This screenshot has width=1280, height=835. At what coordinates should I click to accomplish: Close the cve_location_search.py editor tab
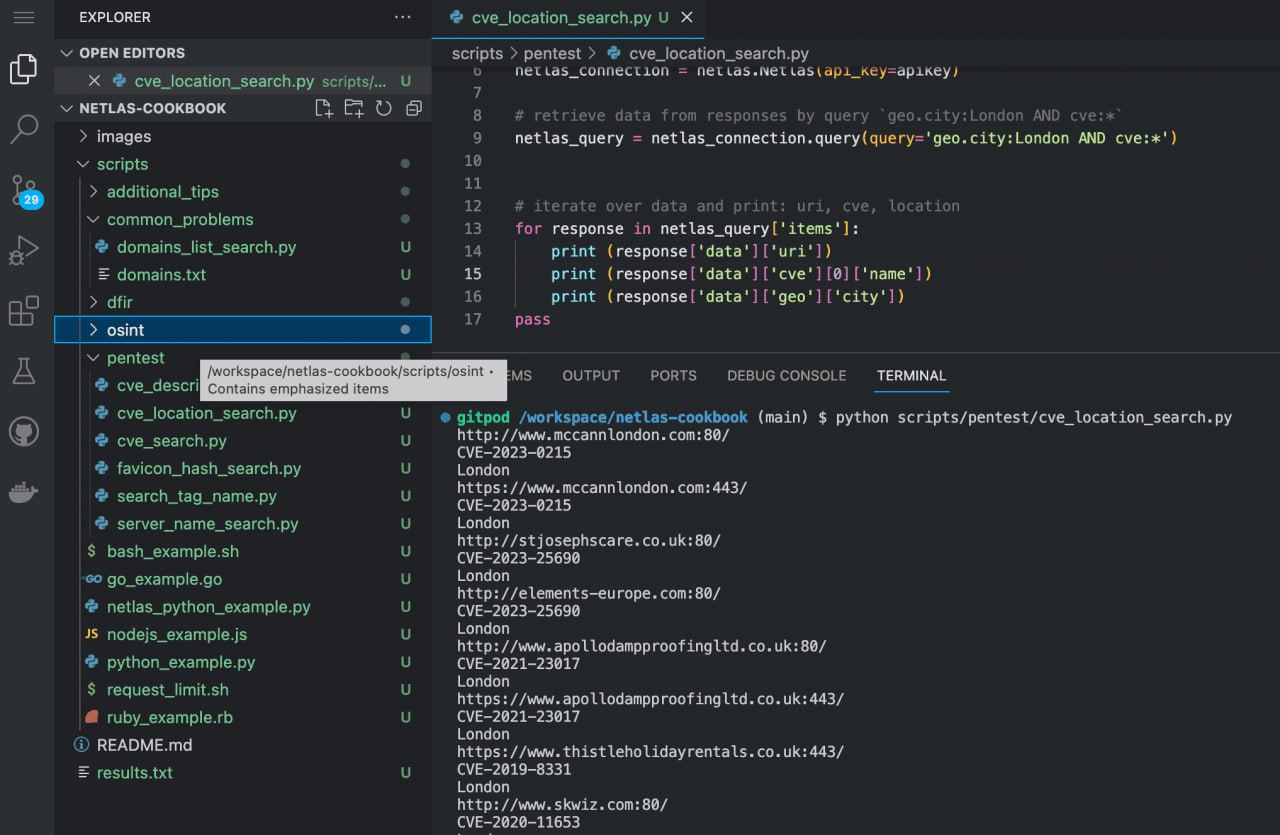click(687, 18)
